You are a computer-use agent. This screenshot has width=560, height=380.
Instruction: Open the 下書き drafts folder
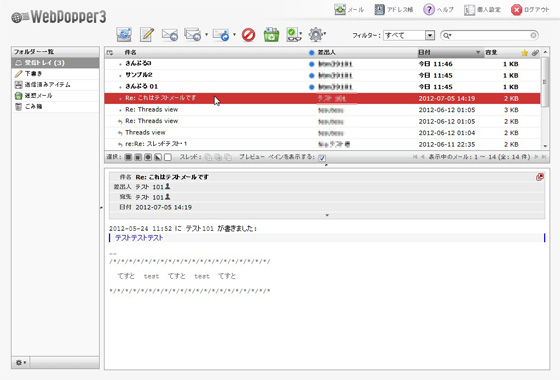pyautogui.click(x=55, y=74)
